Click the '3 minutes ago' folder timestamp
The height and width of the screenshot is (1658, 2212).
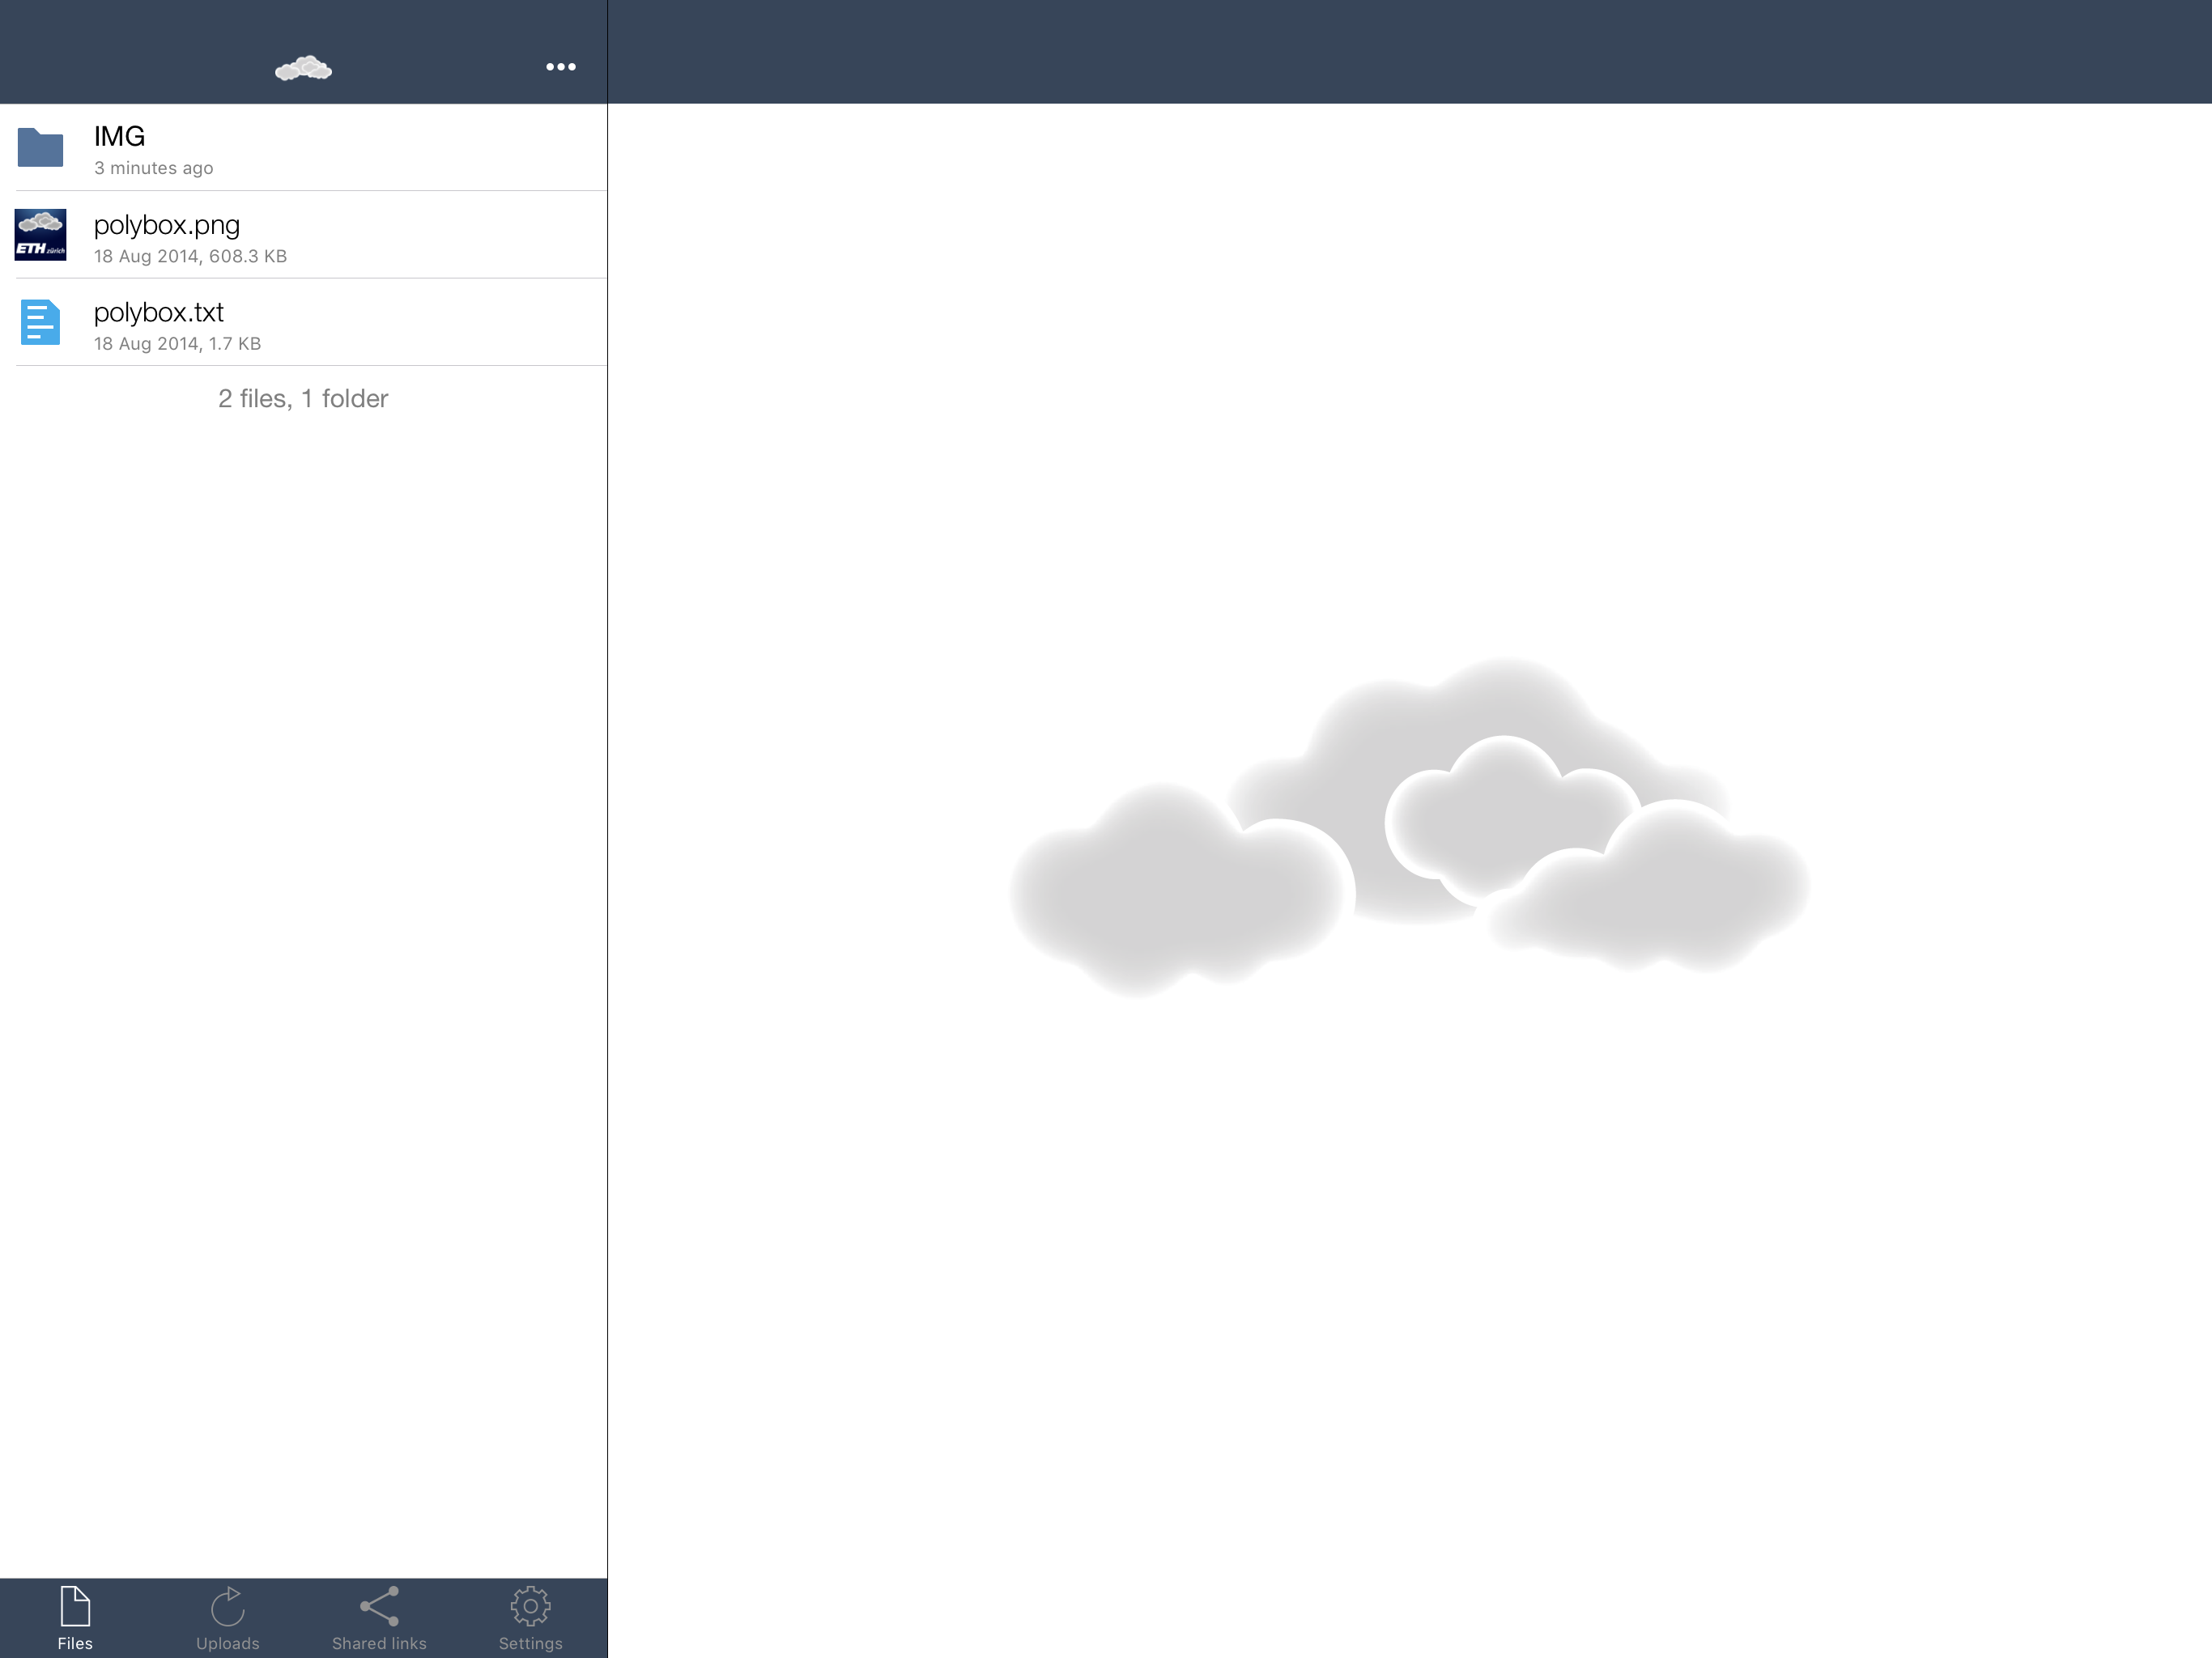(153, 168)
